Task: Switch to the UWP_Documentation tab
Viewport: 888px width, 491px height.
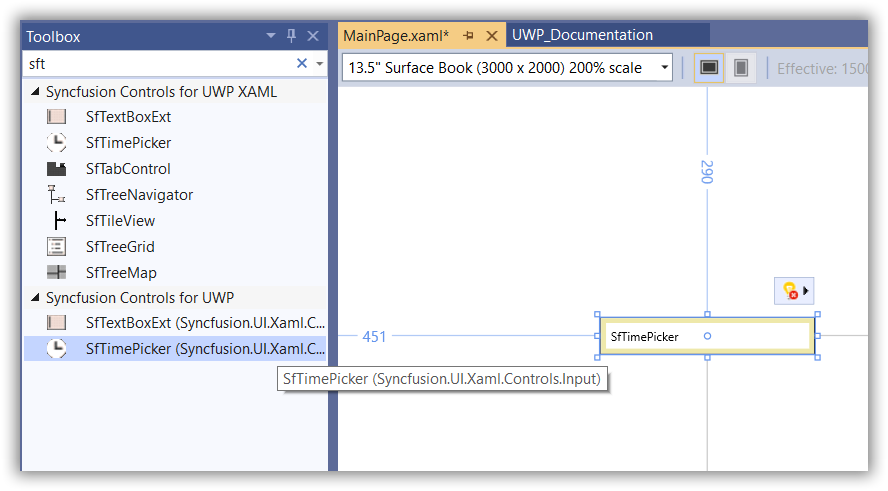Action: (x=582, y=35)
